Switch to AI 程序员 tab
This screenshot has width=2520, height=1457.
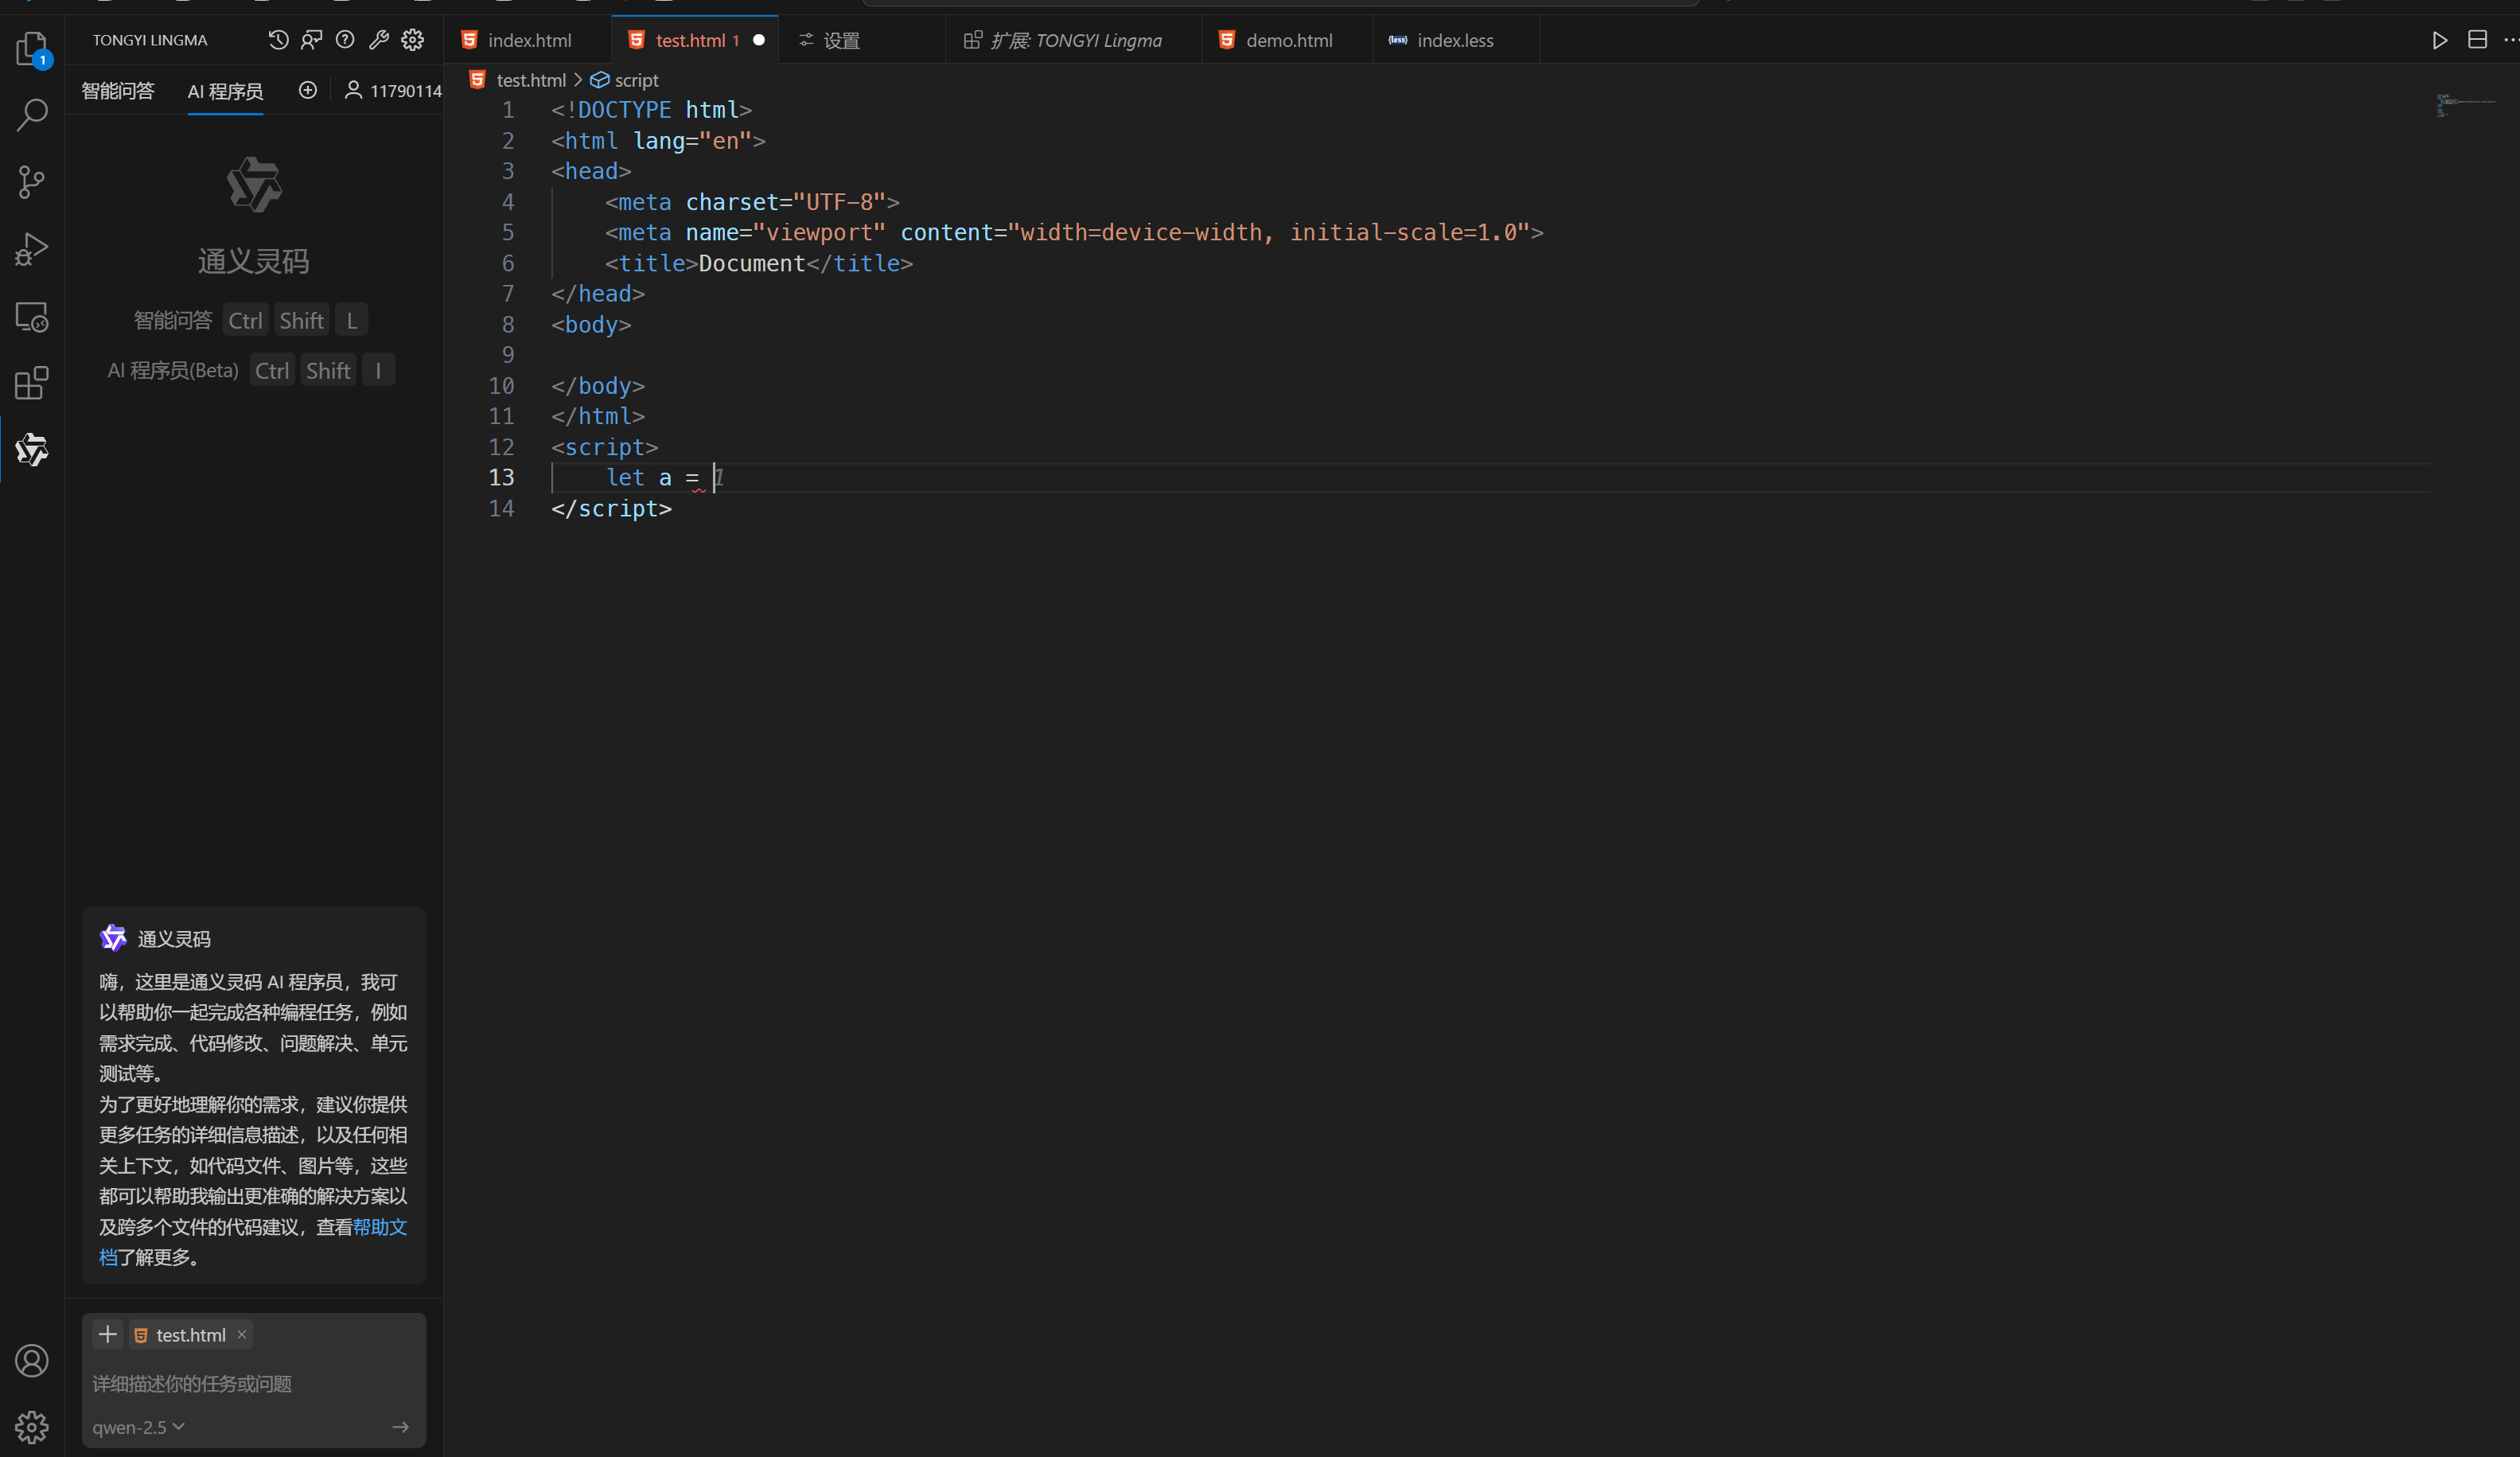click(x=225, y=91)
